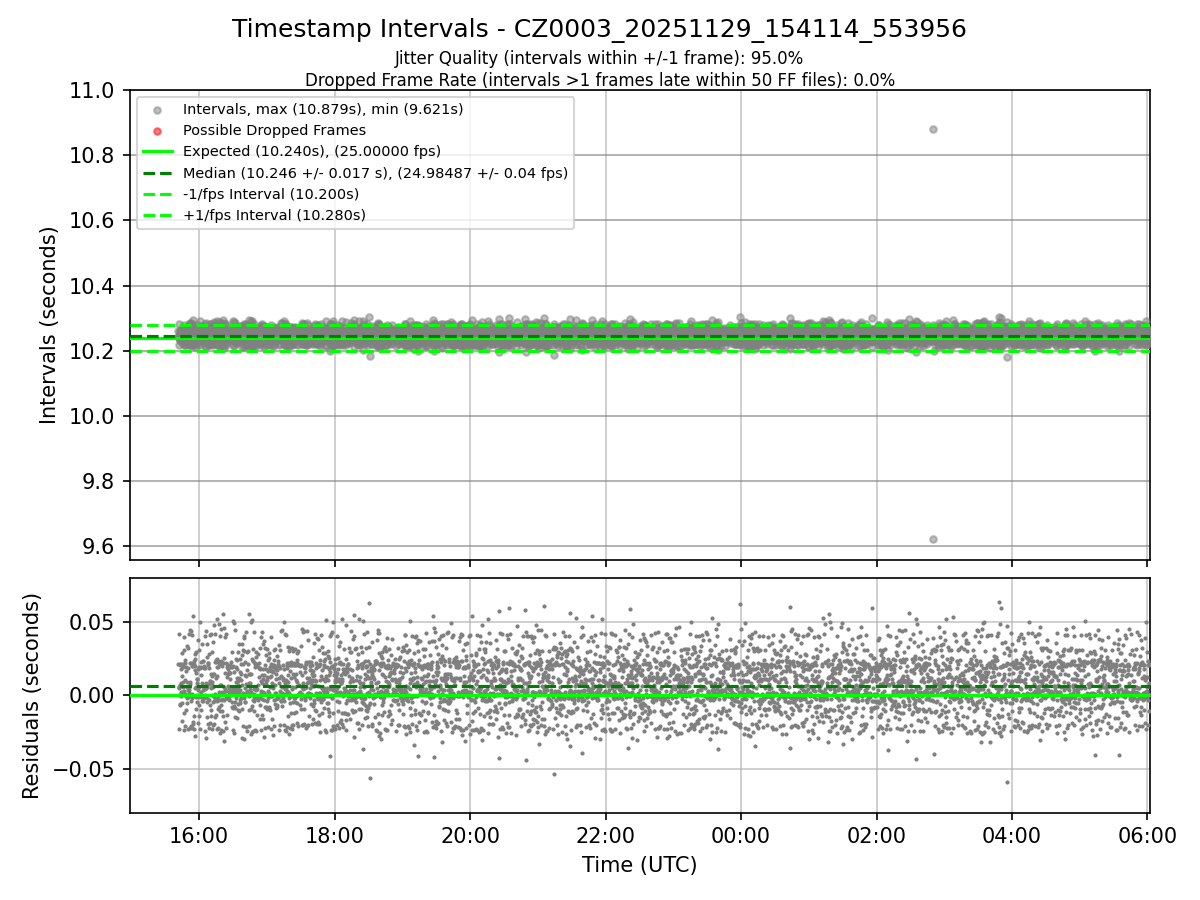
Task: Click the gray dot marker beside the Intervals legend entry
Action: tap(157, 110)
